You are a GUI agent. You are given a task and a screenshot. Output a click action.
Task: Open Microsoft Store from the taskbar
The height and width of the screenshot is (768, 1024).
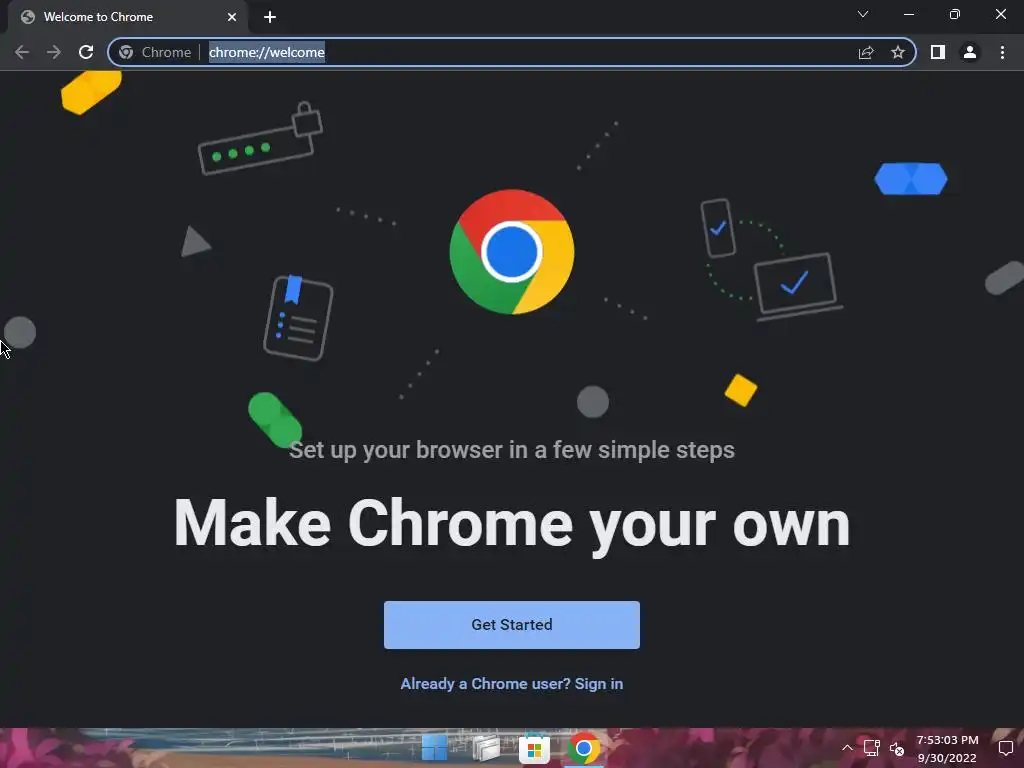pos(534,748)
